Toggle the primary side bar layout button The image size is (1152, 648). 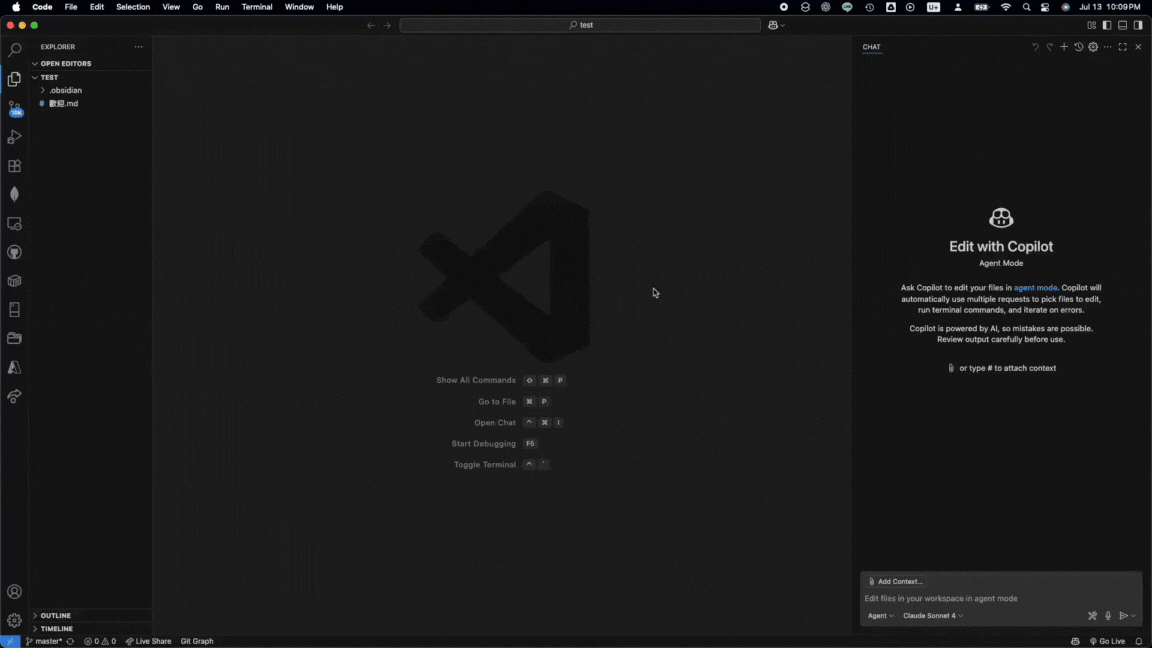1107,25
